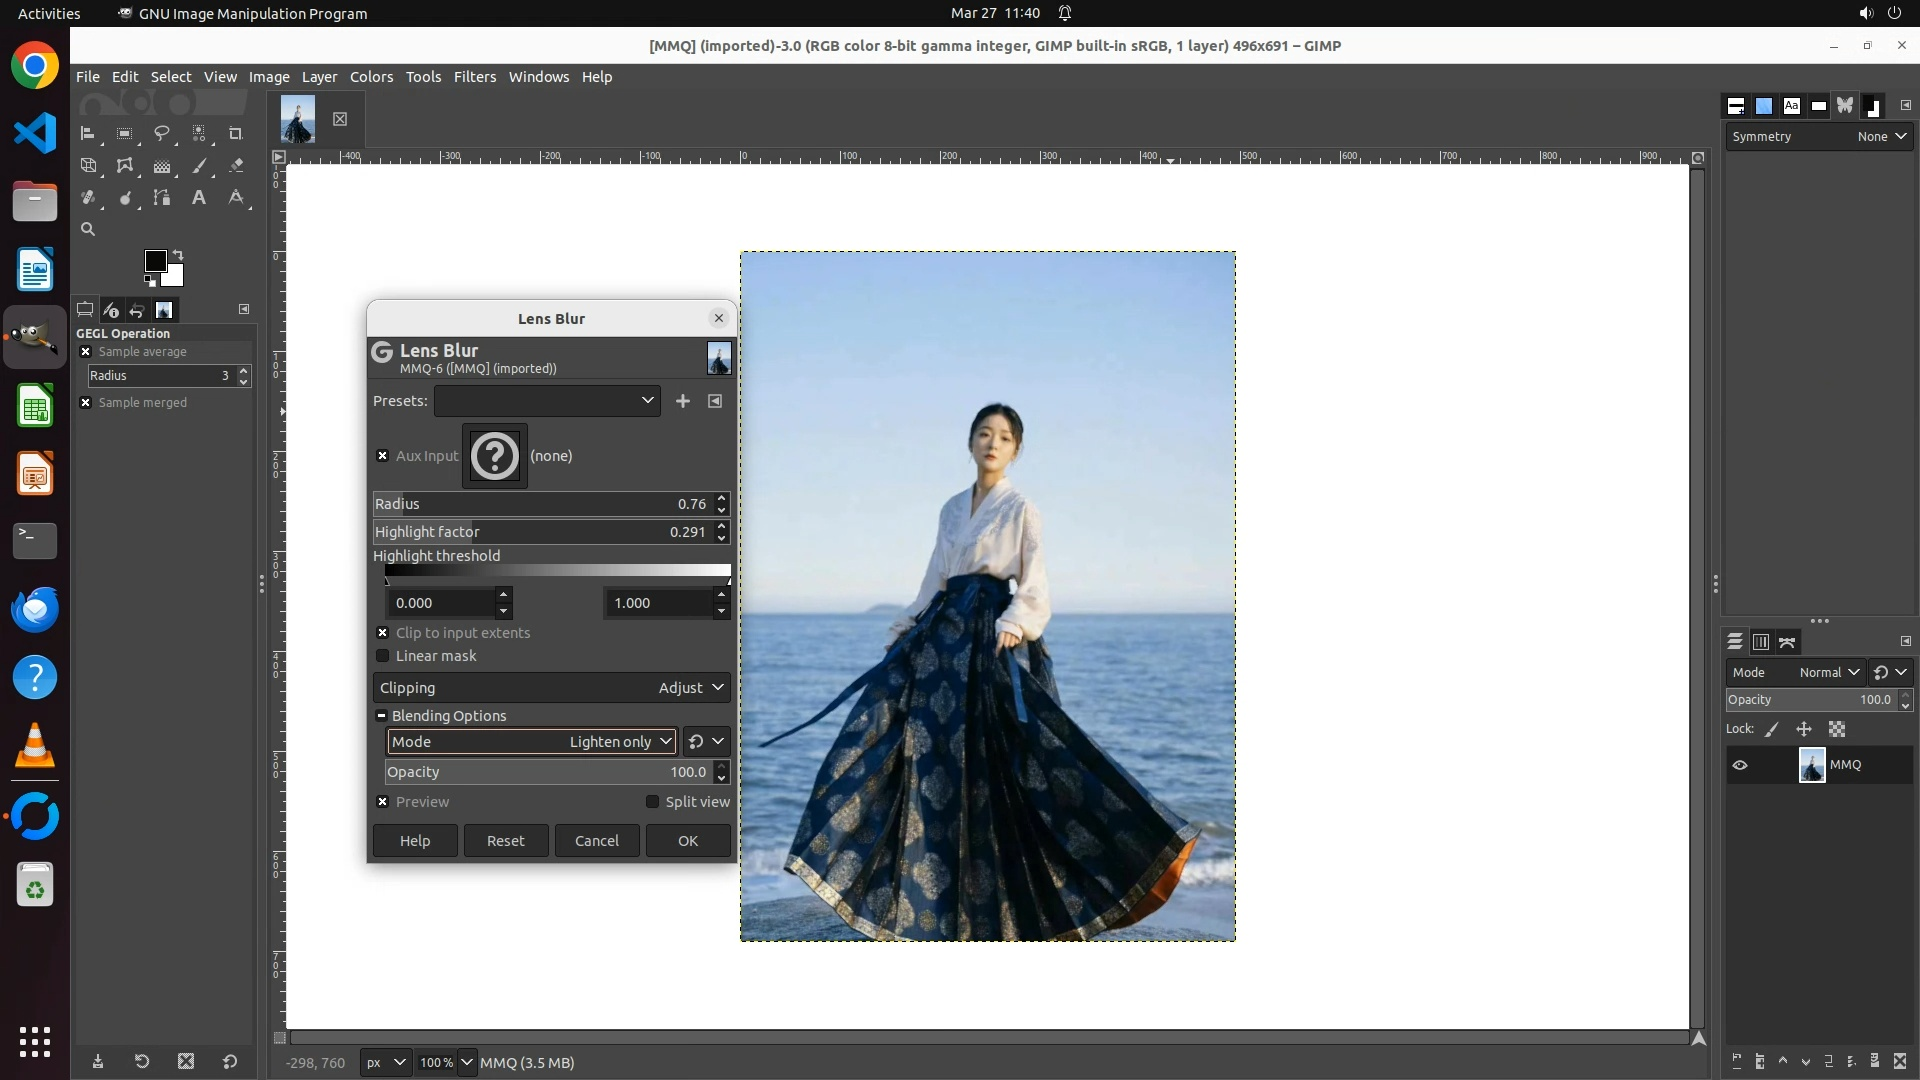The image size is (1920, 1080).
Task: Open the Colors menu
Action: click(371, 77)
